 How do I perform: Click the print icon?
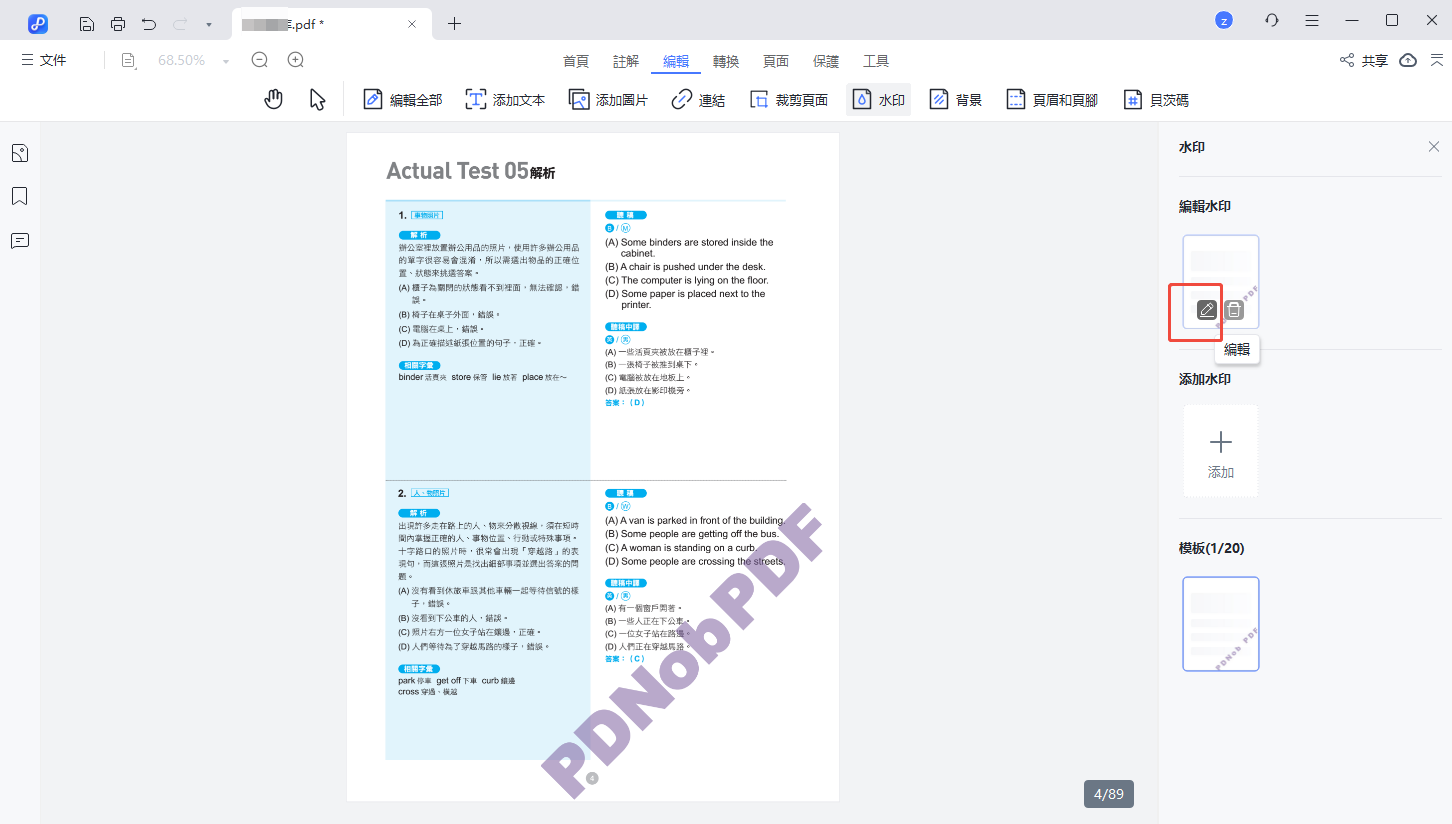(118, 23)
